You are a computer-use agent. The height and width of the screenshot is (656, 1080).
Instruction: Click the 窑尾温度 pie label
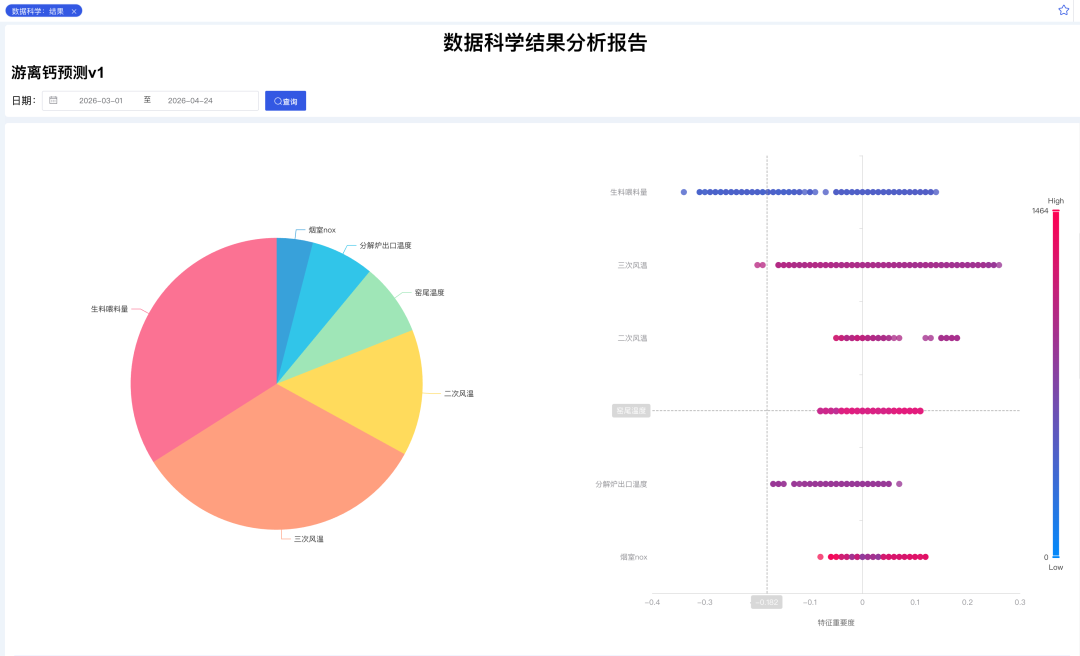(429, 293)
